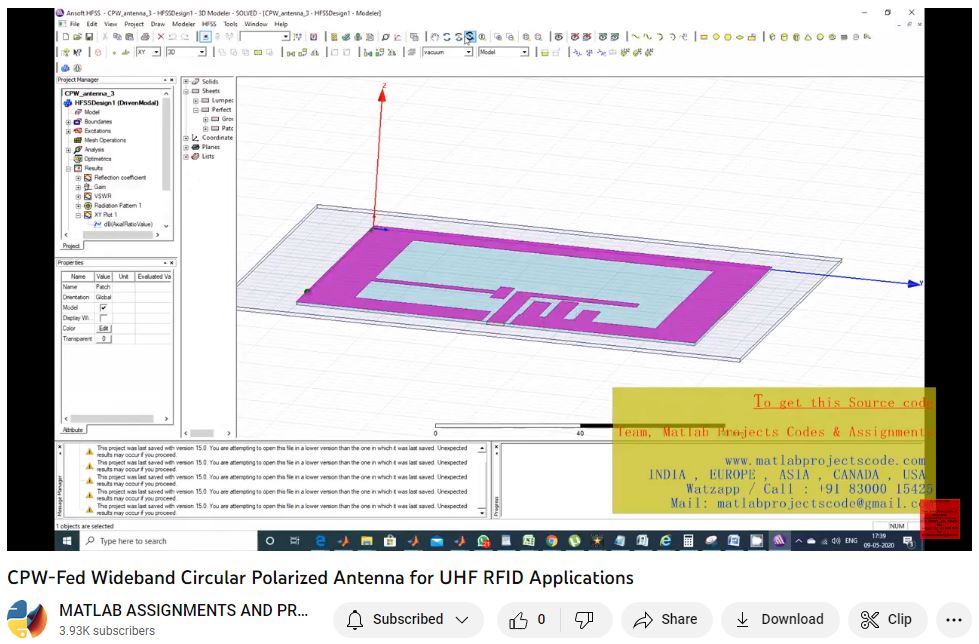Click the Transparent value field
This screenshot has height=644, width=979.
point(103,339)
